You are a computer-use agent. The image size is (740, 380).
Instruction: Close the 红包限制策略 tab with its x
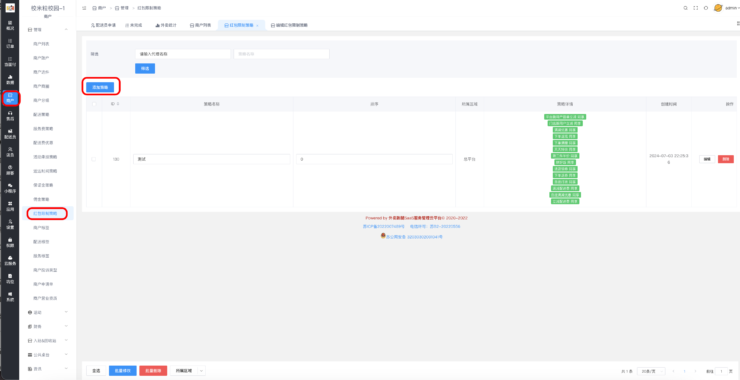257,25
